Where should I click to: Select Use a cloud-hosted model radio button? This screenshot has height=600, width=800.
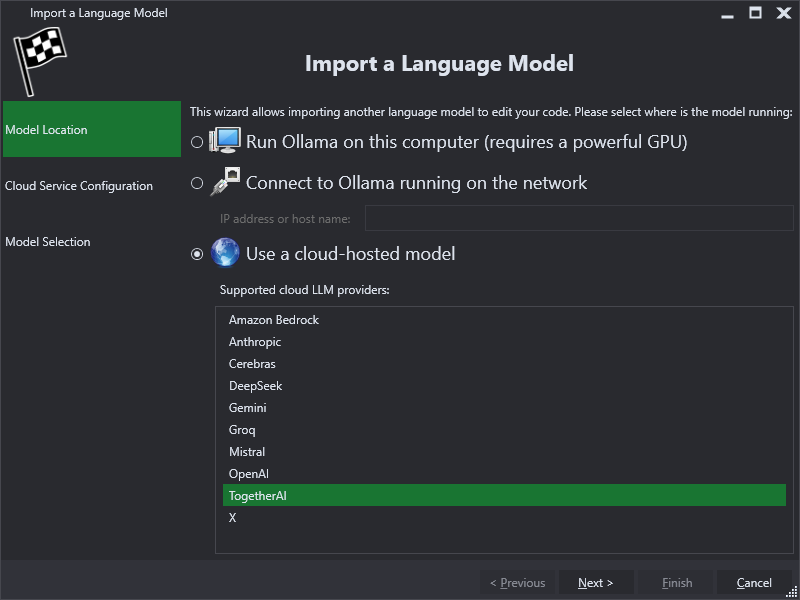click(x=197, y=254)
